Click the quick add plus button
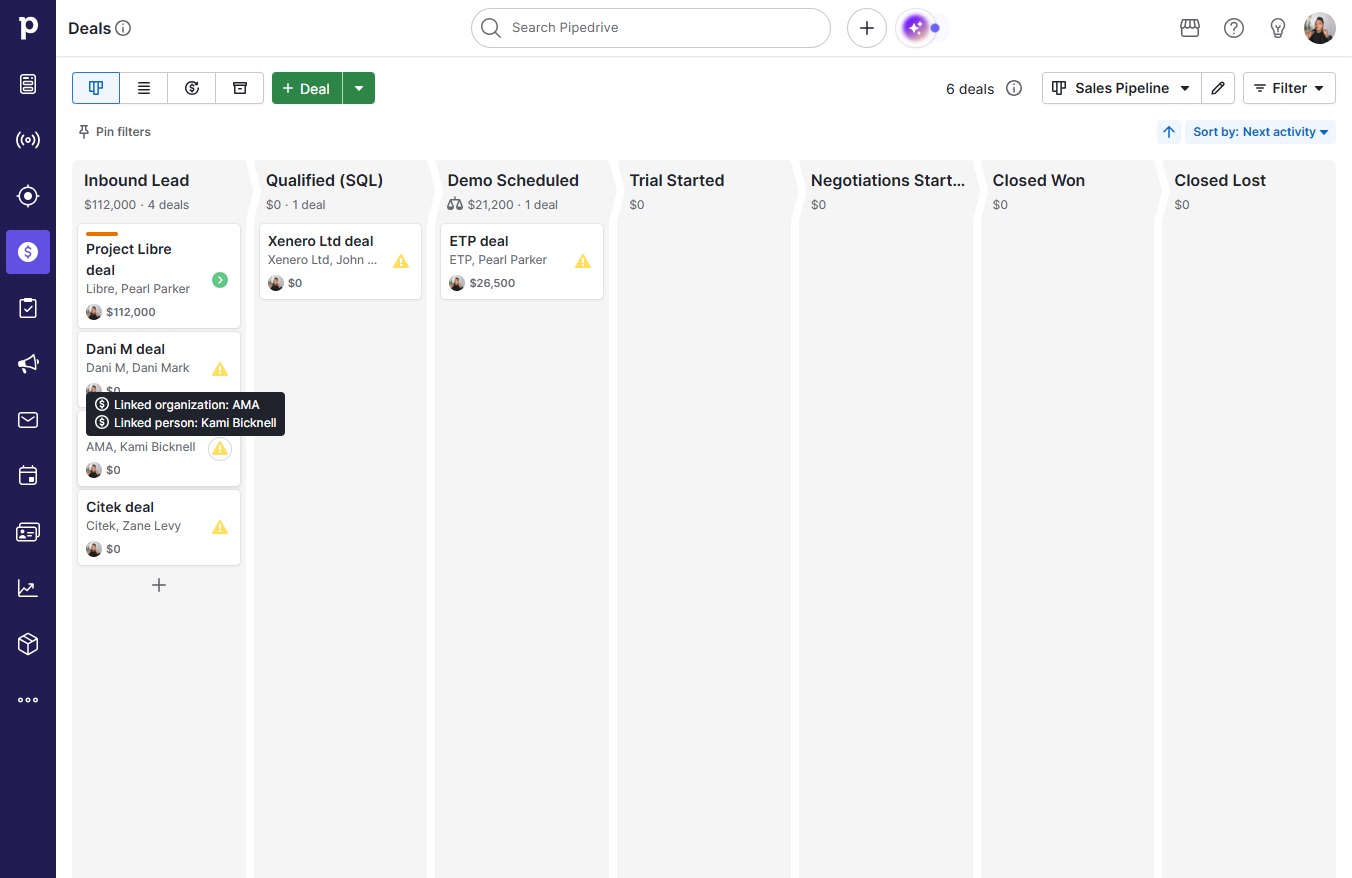Screen dimensions: 1352x878 (867, 28)
